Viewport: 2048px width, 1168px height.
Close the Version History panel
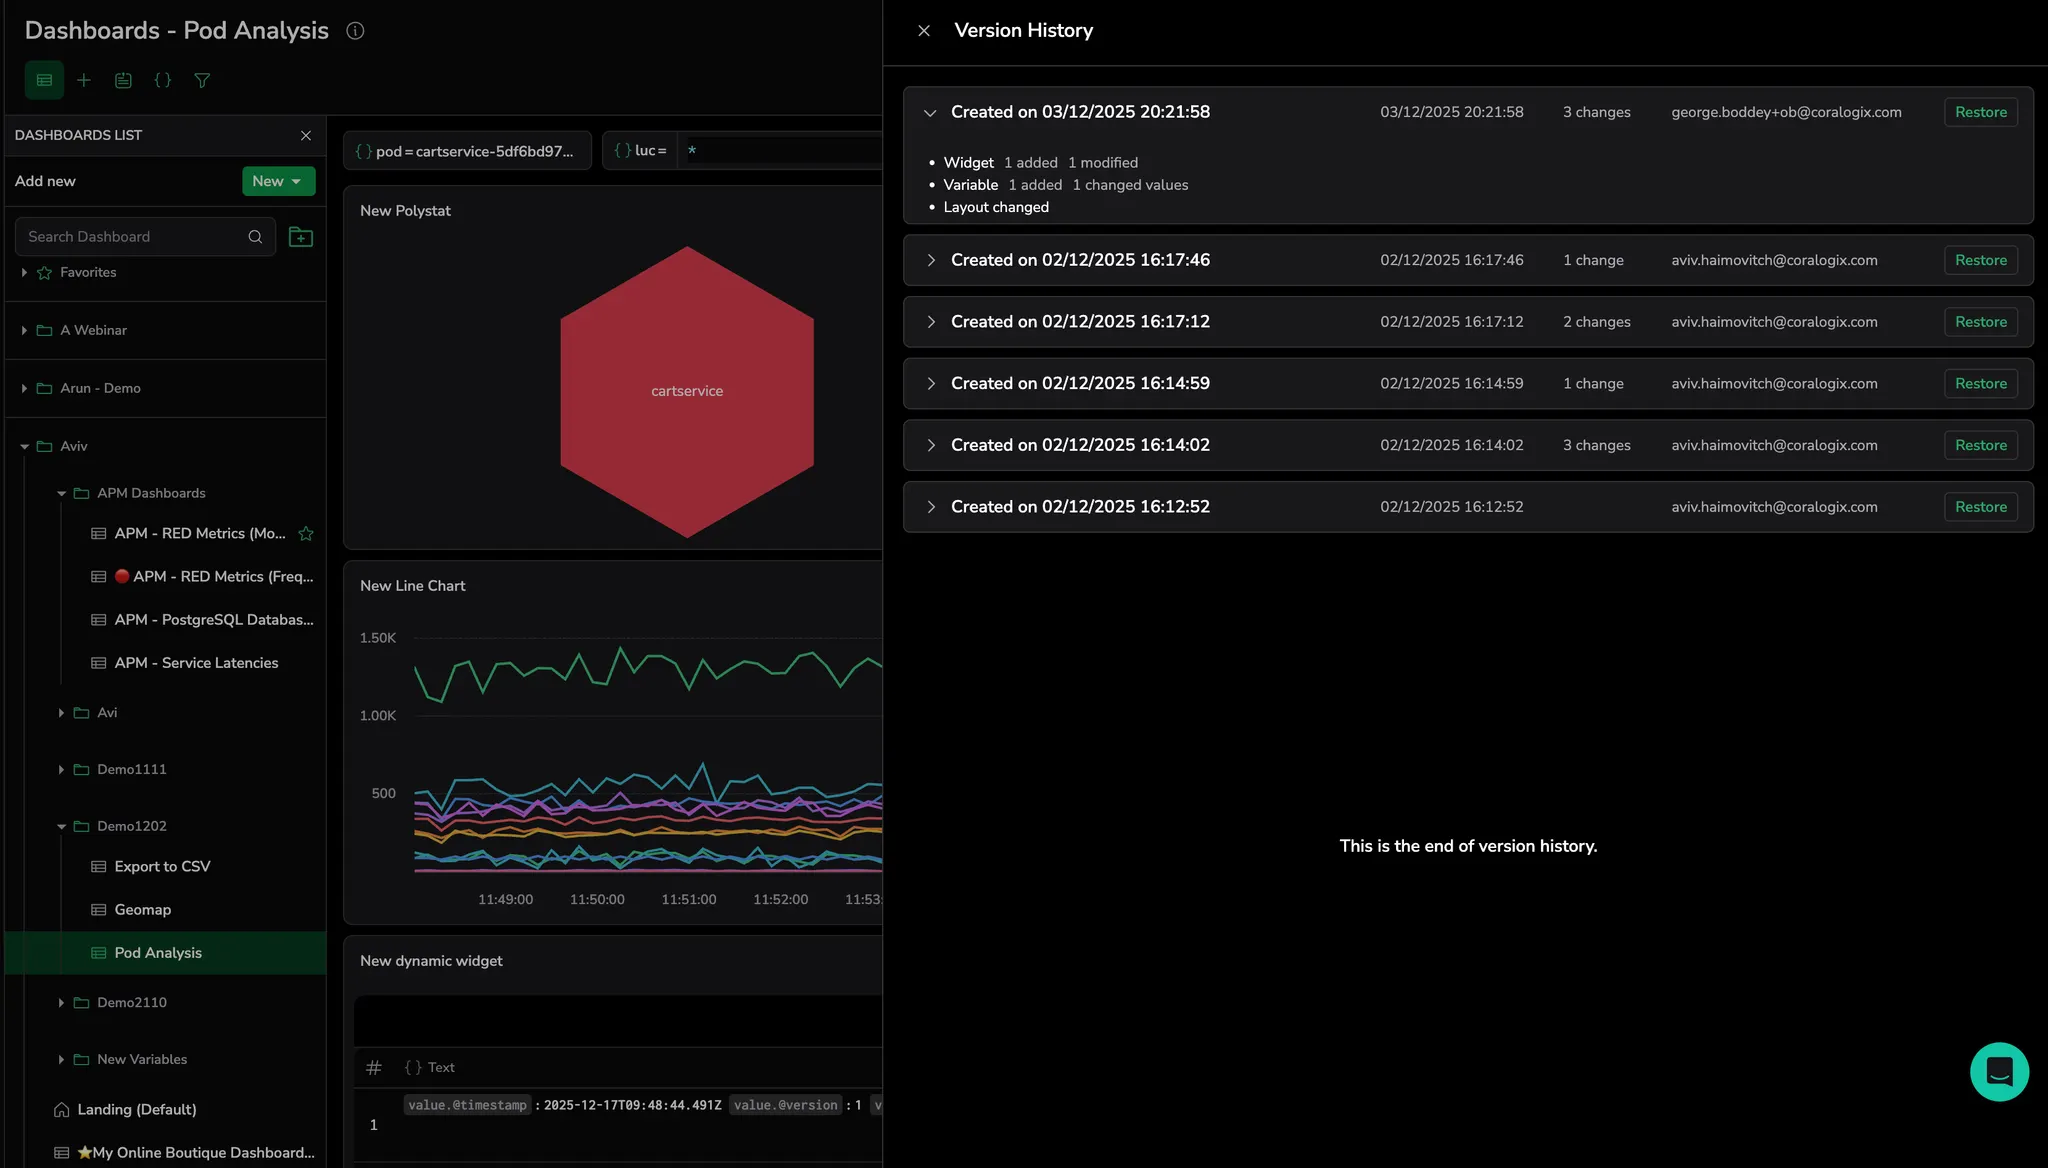pos(924,31)
